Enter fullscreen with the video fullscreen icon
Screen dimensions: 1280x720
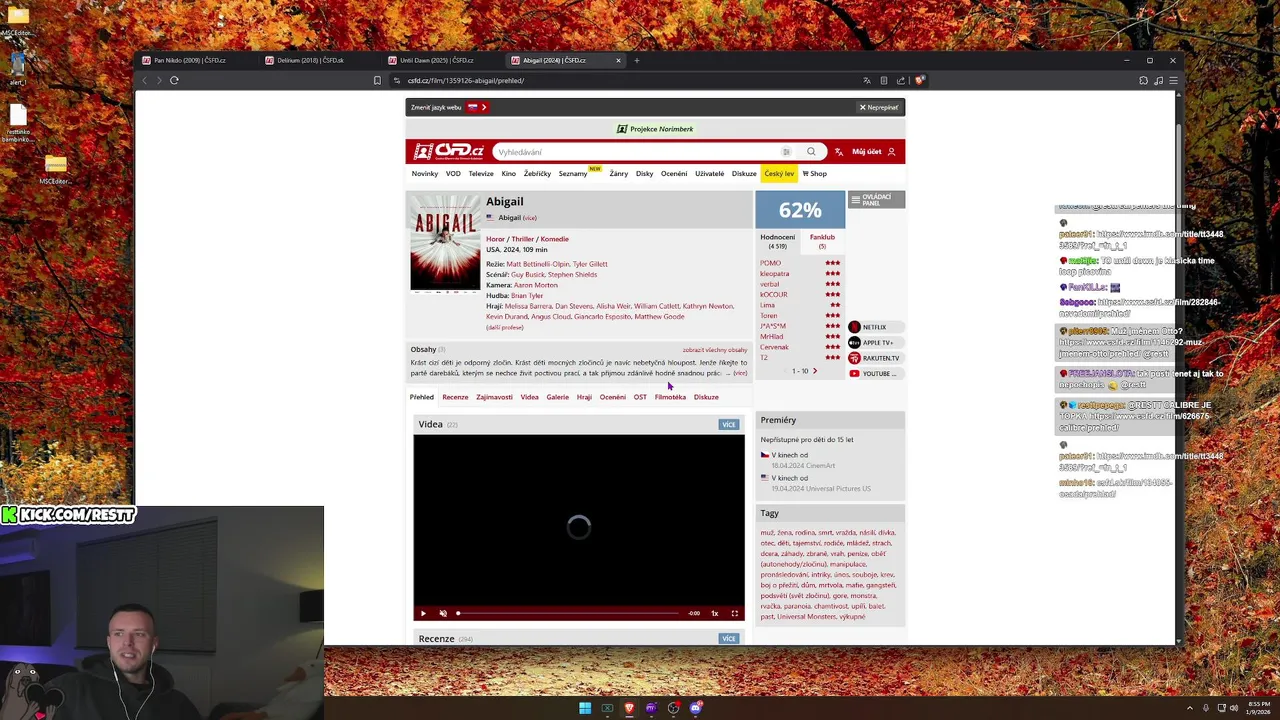coord(735,613)
